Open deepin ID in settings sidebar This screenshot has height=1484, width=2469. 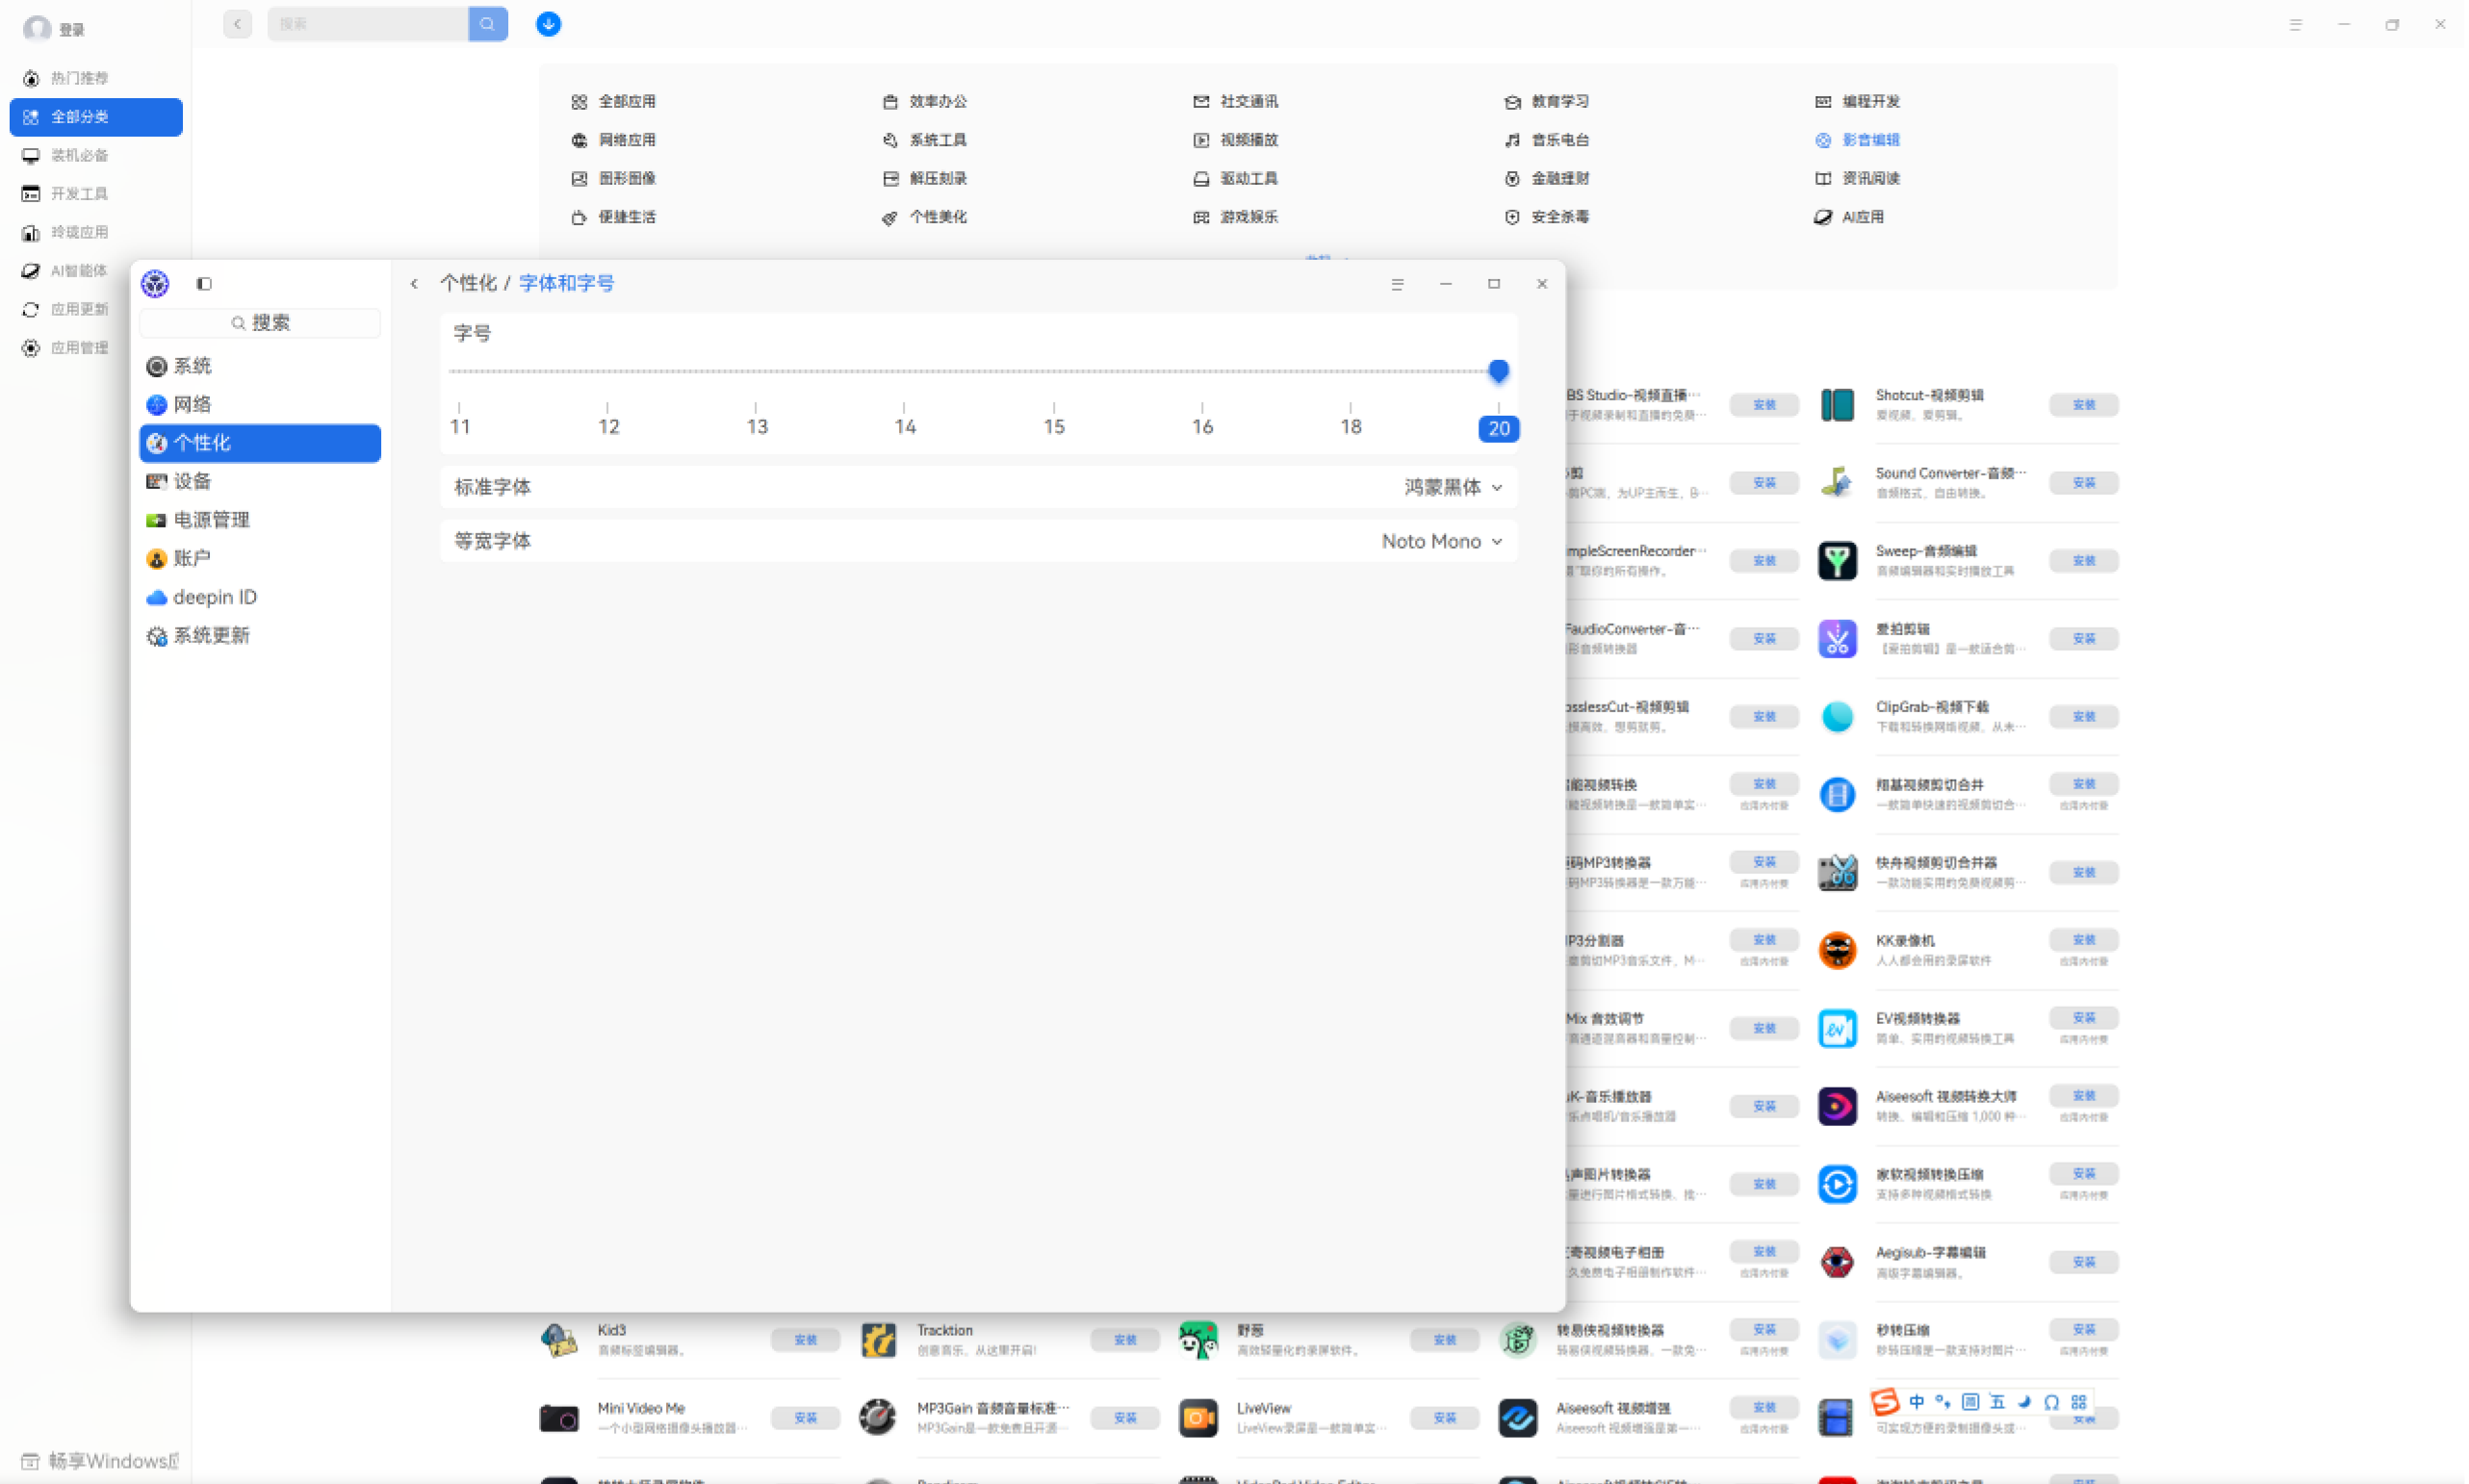tap(260, 597)
